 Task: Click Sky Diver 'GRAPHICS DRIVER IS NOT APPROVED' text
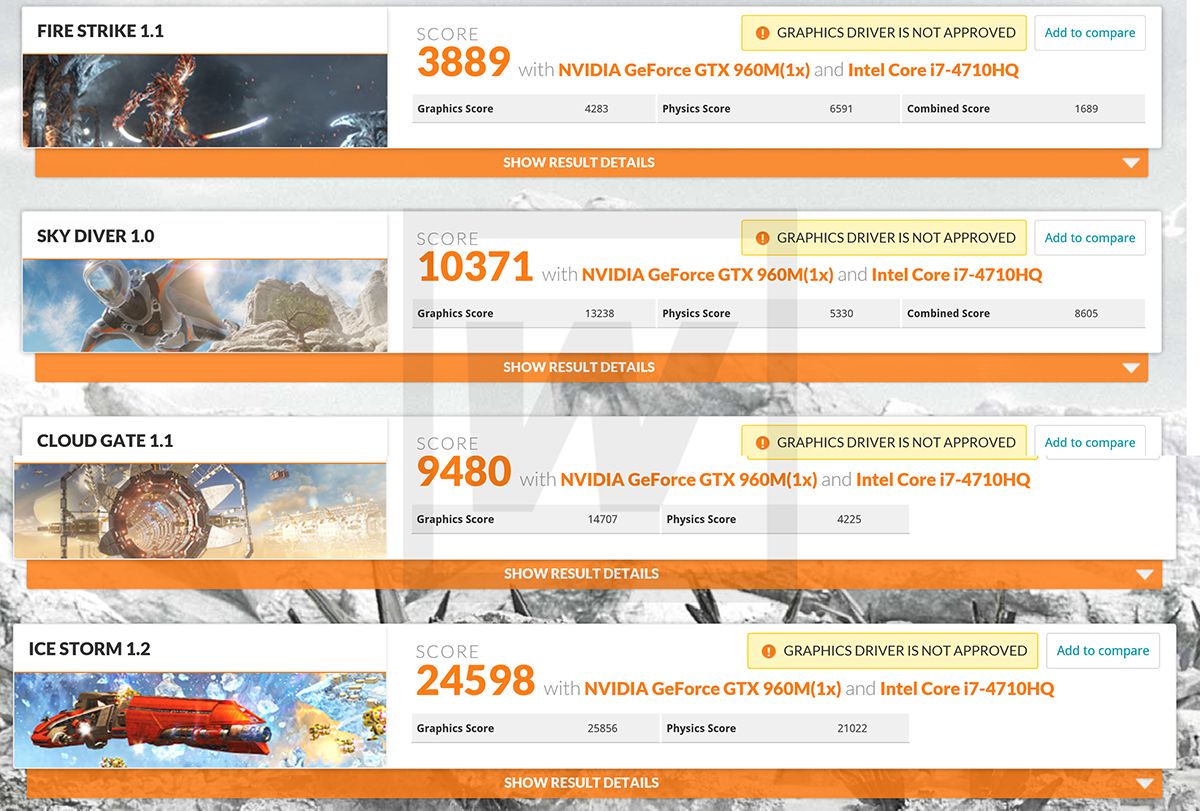(896, 238)
